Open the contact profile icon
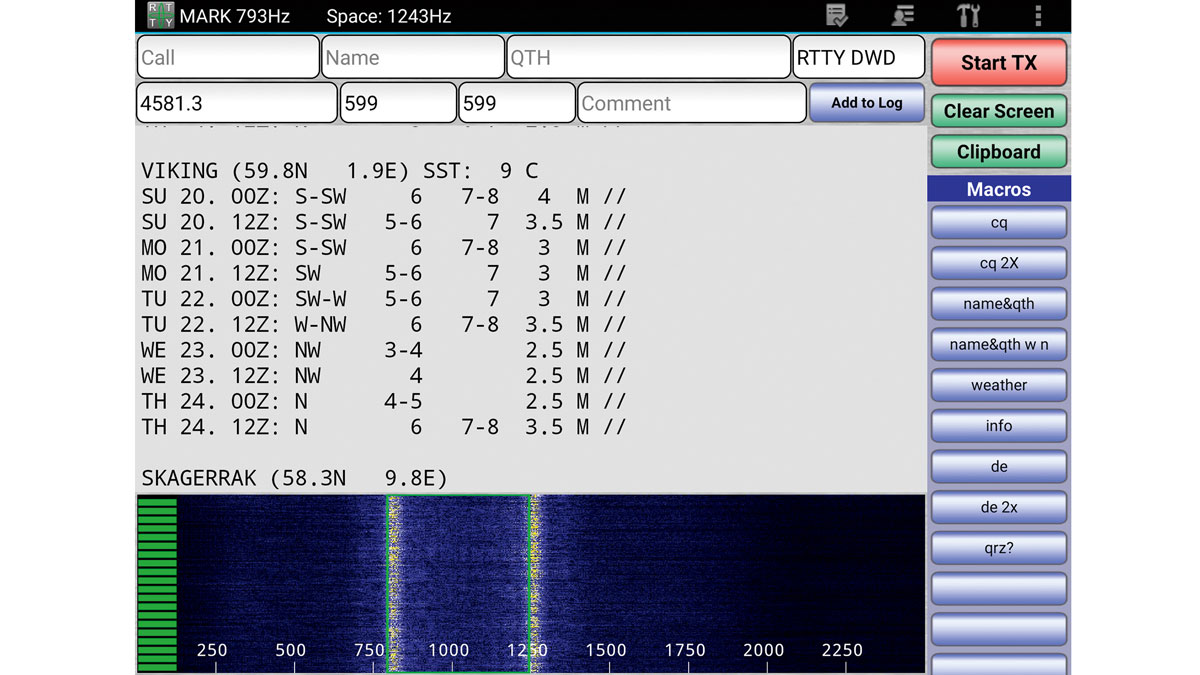The height and width of the screenshot is (675, 1200). click(x=902, y=16)
